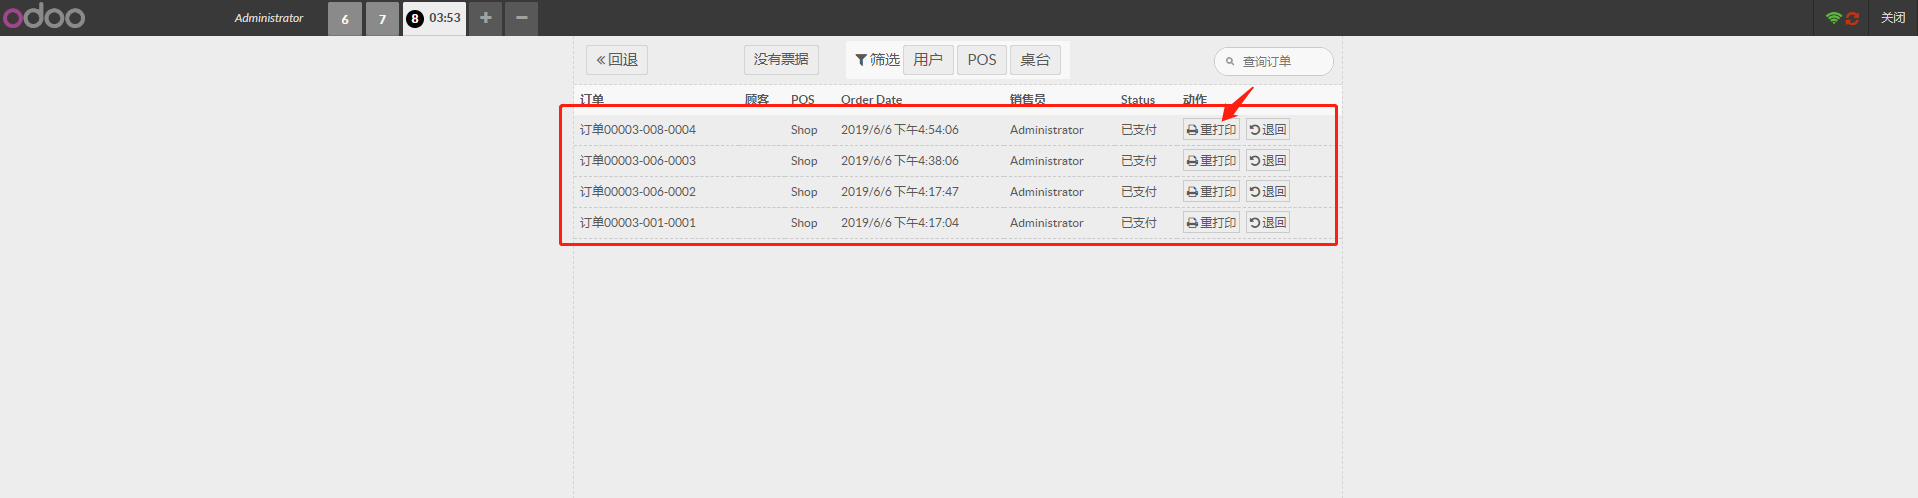Screen dimensions: 1918x498
Task: Click the wifi connection status icon
Action: point(1833,18)
